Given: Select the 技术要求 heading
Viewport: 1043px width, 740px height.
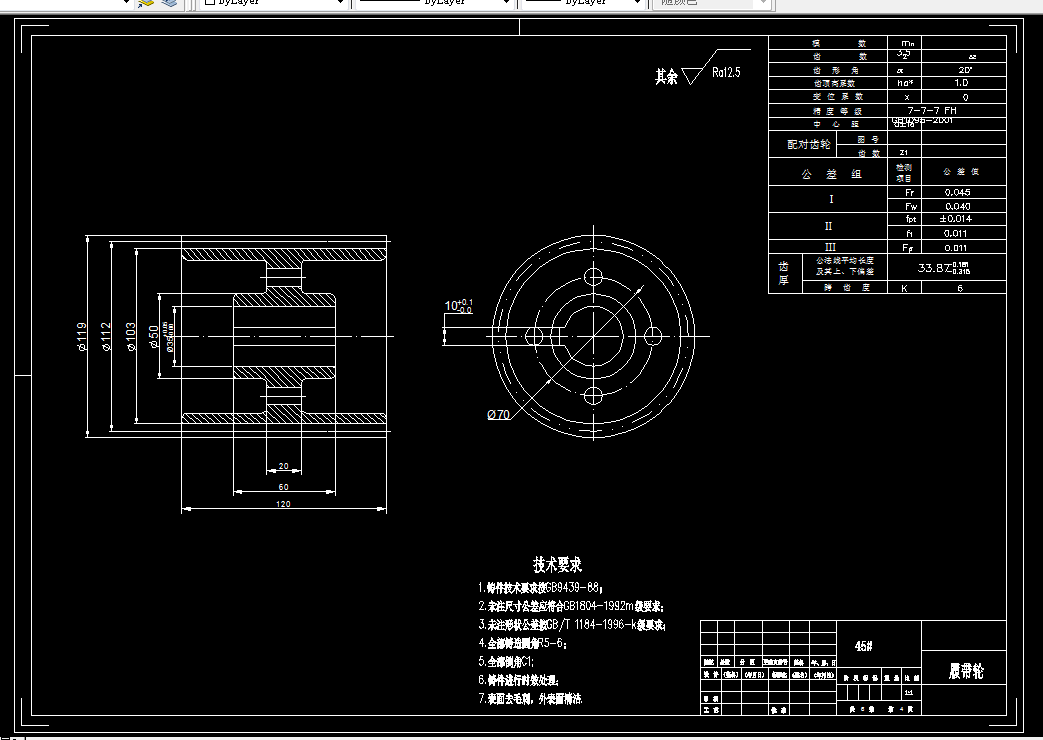Looking at the screenshot, I should tap(557, 564).
